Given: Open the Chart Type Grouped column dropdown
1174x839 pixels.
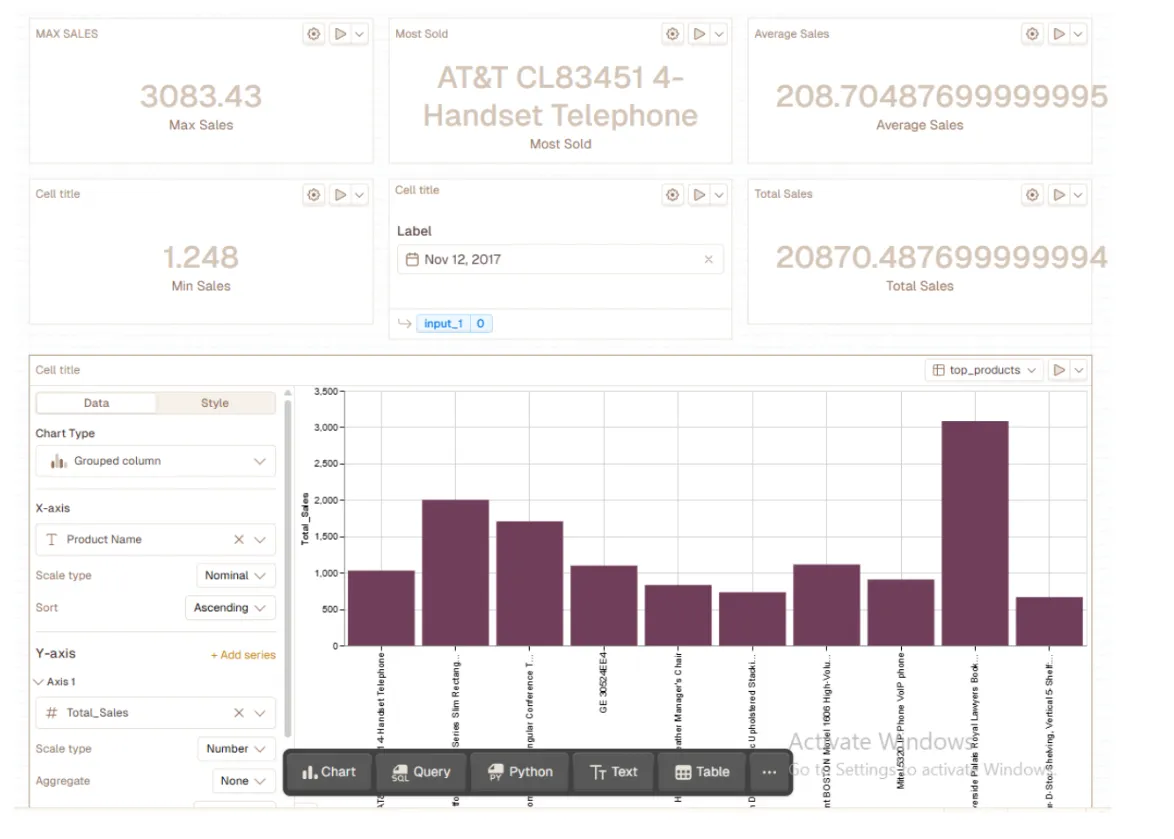Looking at the screenshot, I should [155, 461].
